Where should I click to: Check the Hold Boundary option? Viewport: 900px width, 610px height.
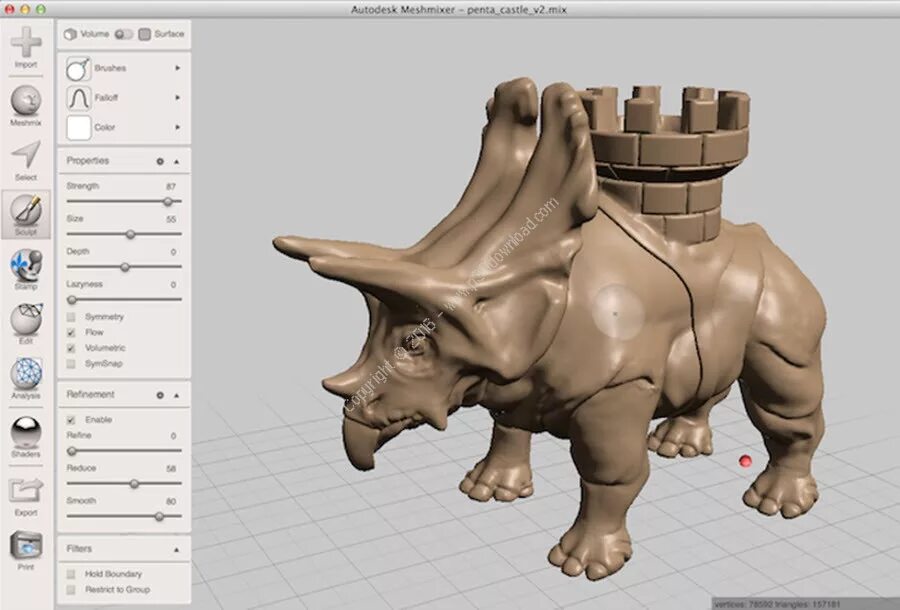coord(71,574)
